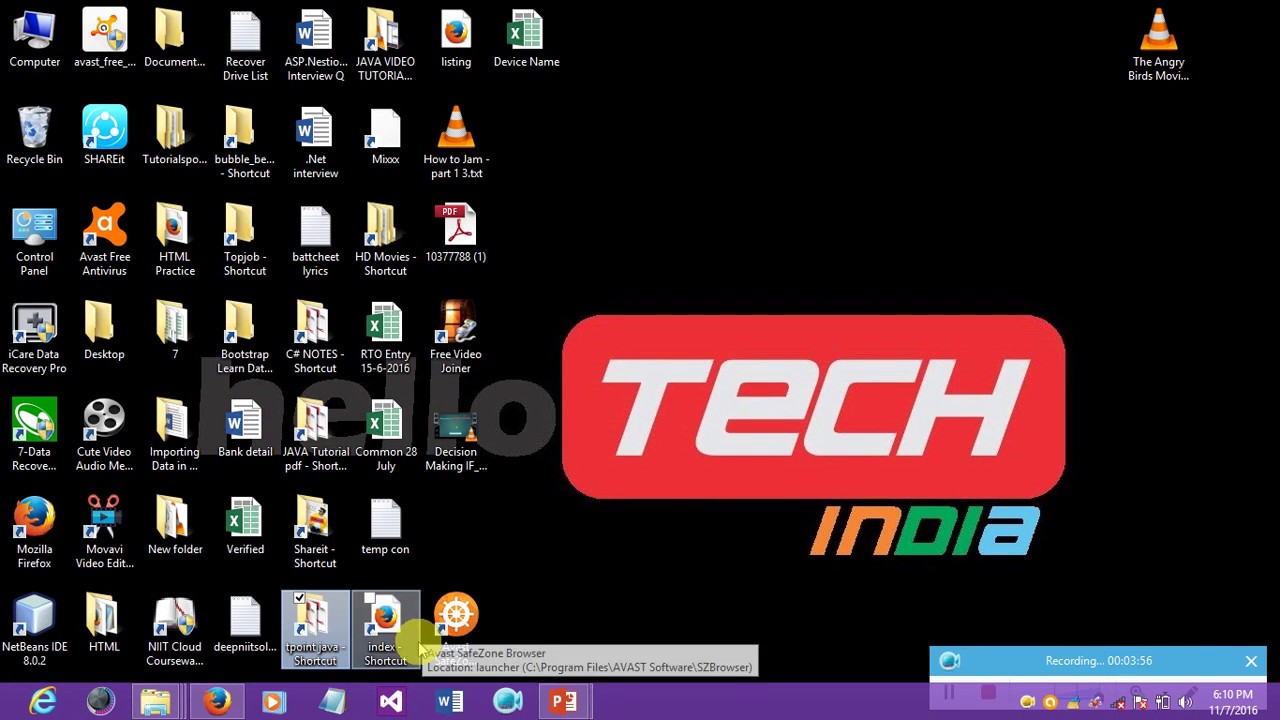The width and height of the screenshot is (1280, 720).
Task: Click the screen recorder taskbar icon
Action: tap(507, 702)
